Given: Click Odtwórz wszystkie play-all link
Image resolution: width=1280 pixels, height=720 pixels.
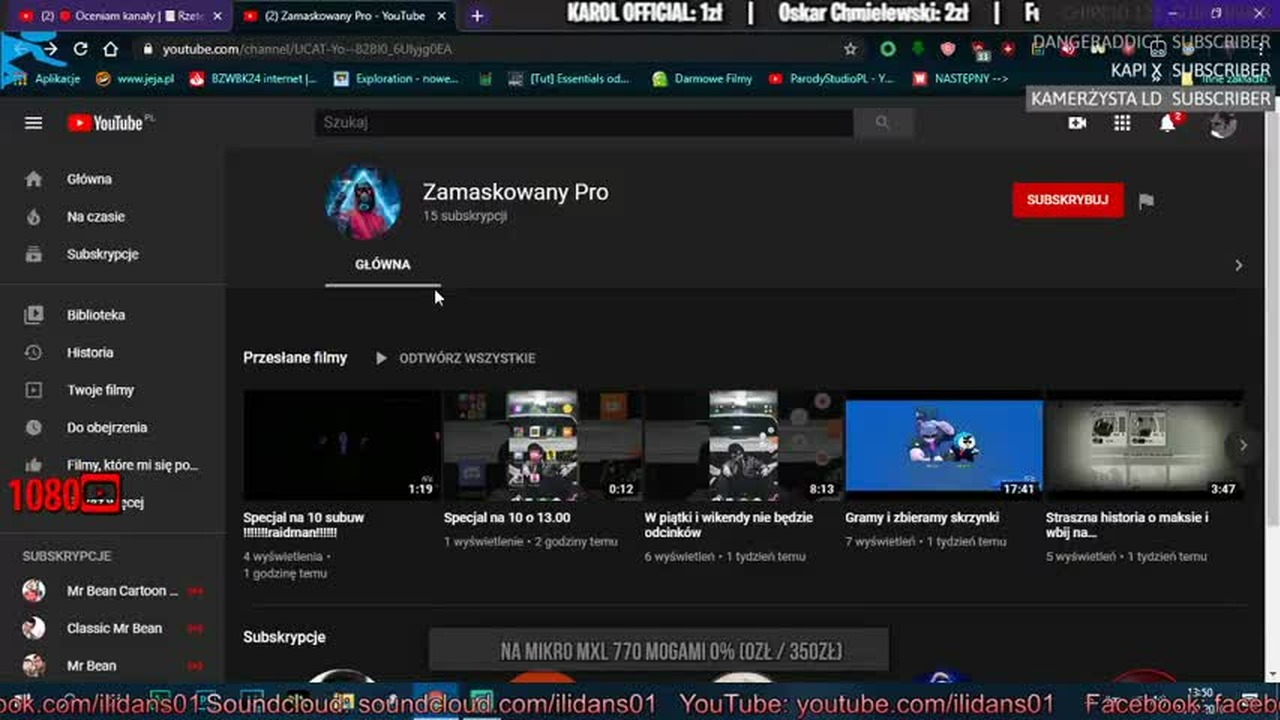Looking at the screenshot, I should pos(455,358).
